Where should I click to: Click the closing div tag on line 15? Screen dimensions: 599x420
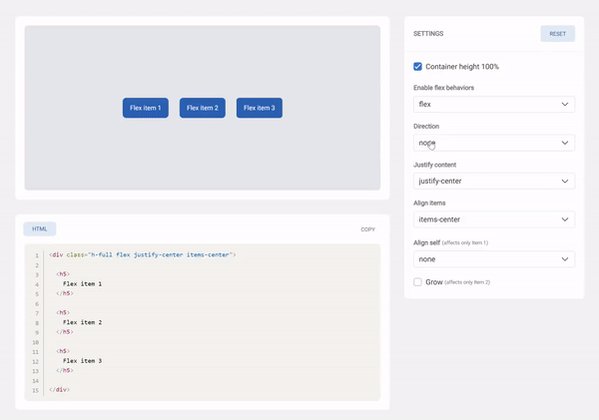59,389
